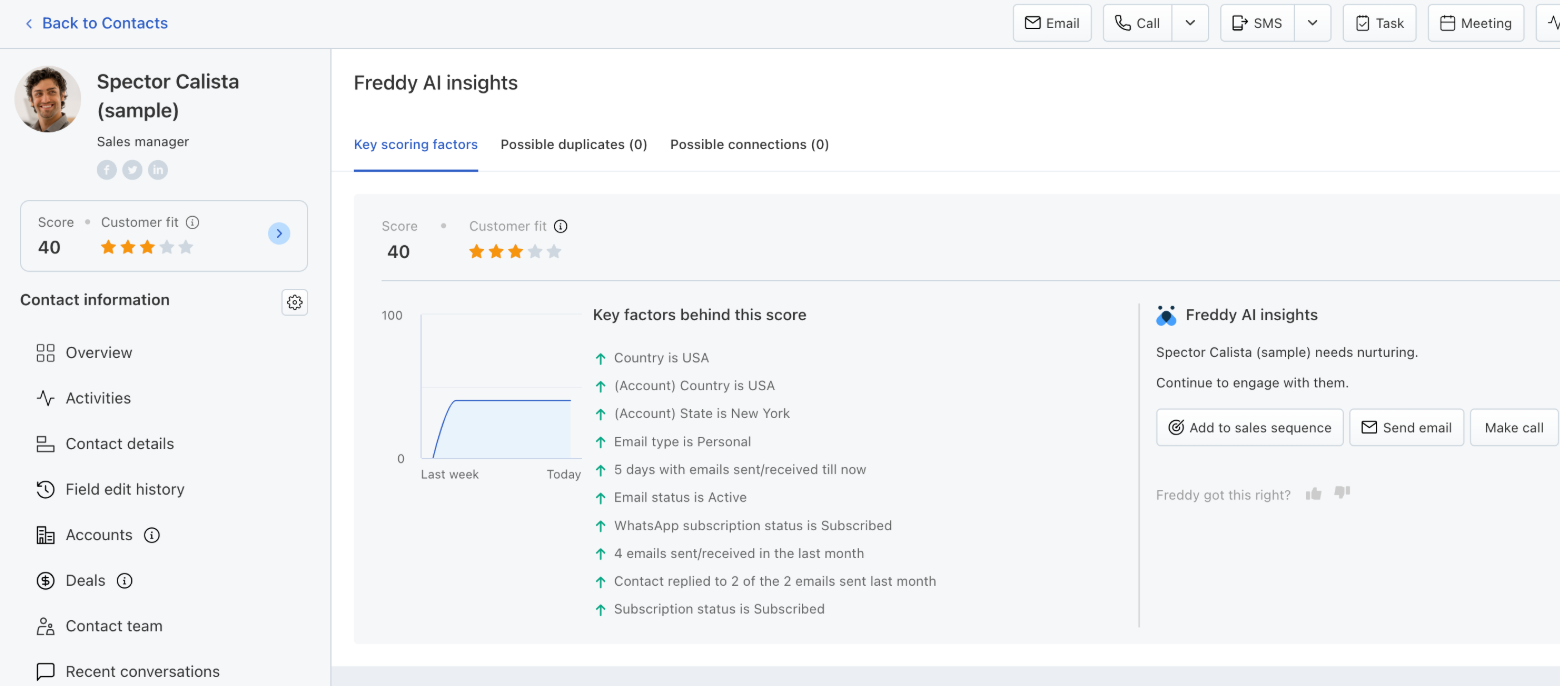This screenshot has width=1560, height=686.
Task: Click the Sales manager job title
Action: point(143,142)
